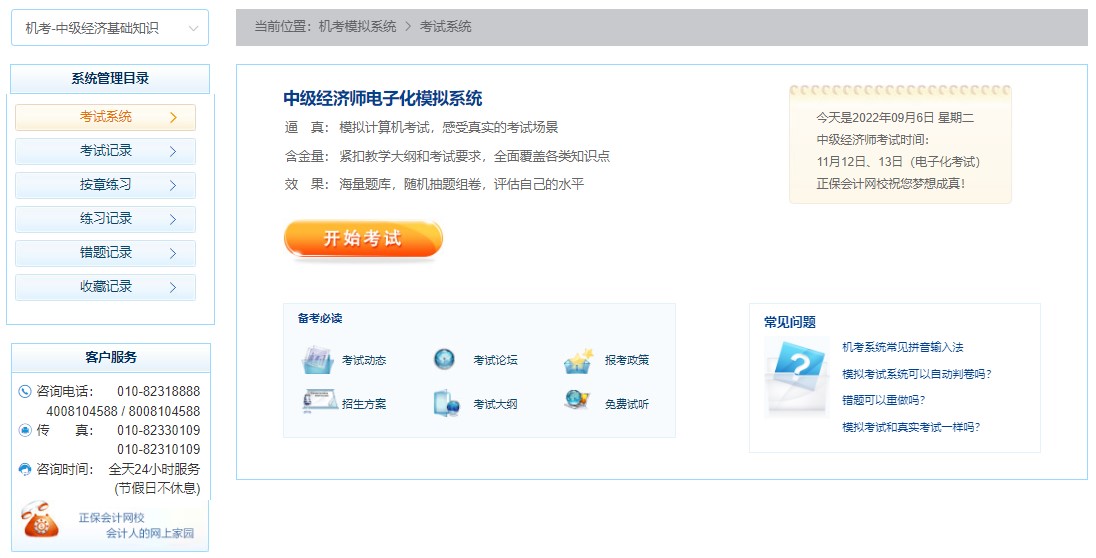Image resolution: width=1096 pixels, height=558 pixels.
Task: Click the chevron arrow on 收藏记录 item
Action: pos(173,288)
